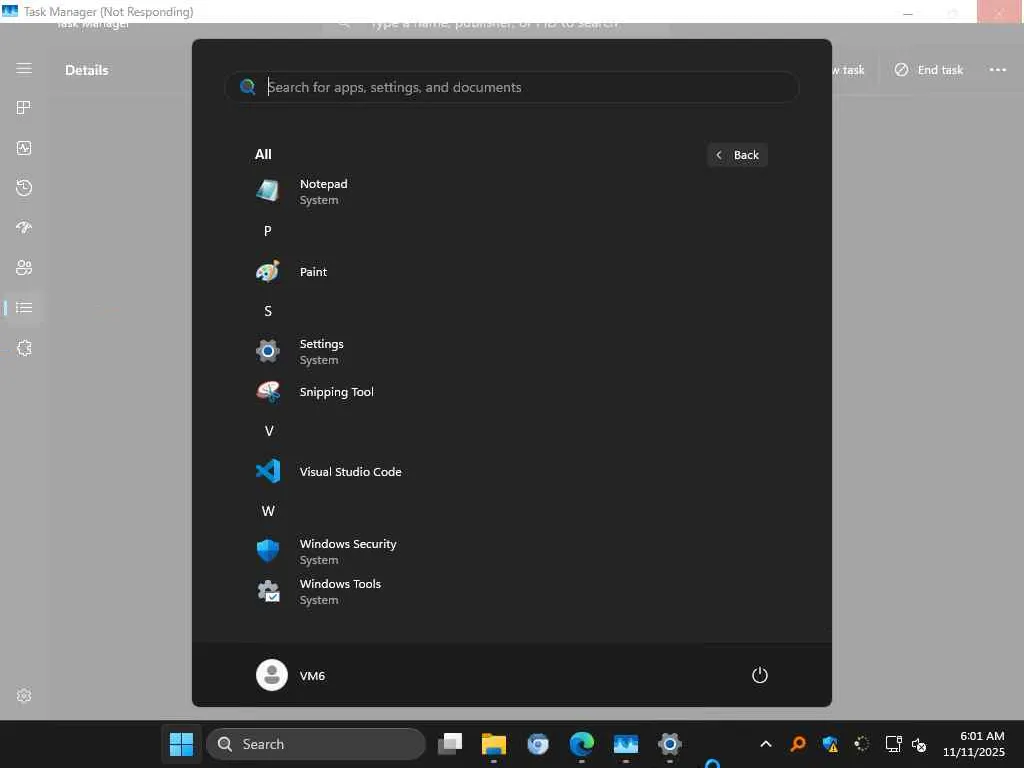The width and height of the screenshot is (1024, 768).
Task: Open Task Manager Users page
Action: click(24, 268)
